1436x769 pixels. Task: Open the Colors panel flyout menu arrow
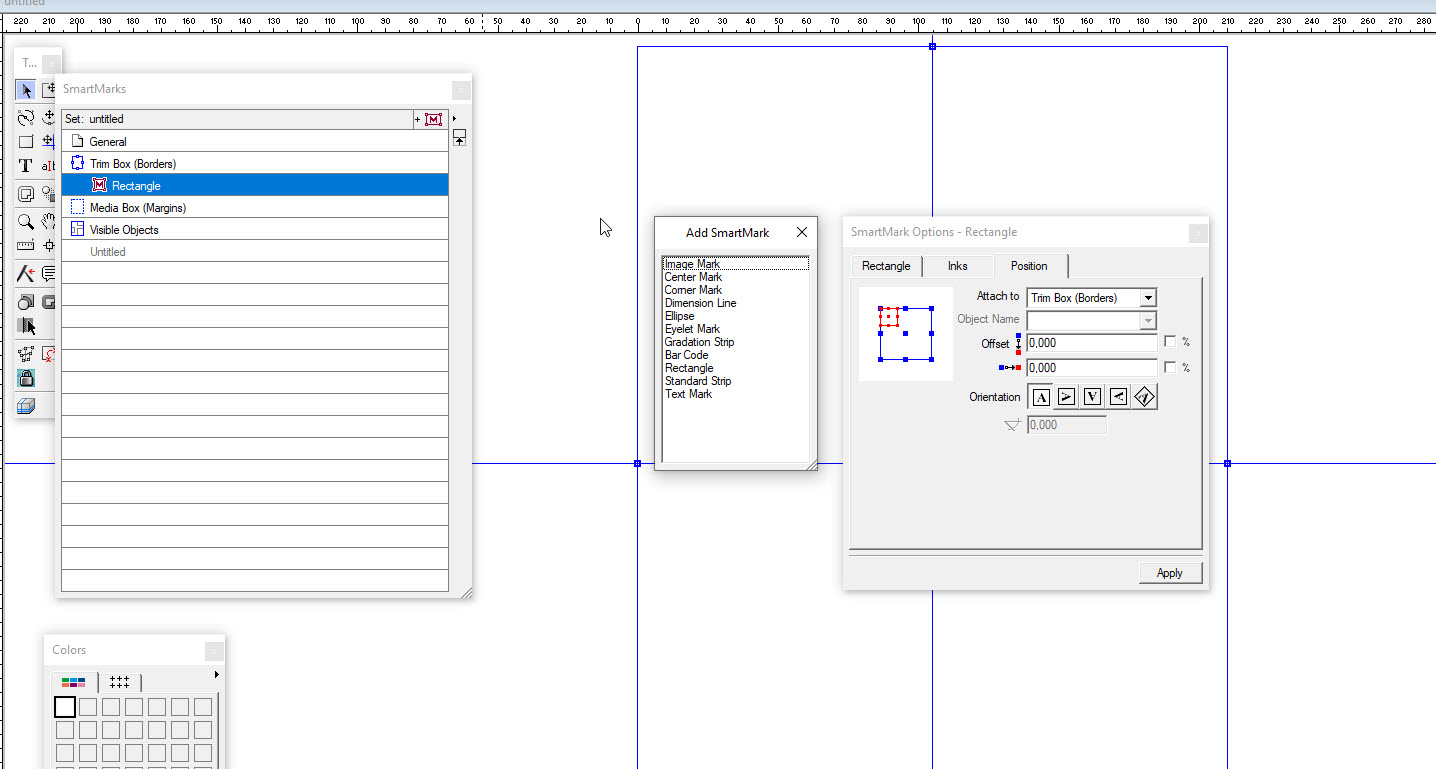[x=216, y=675]
